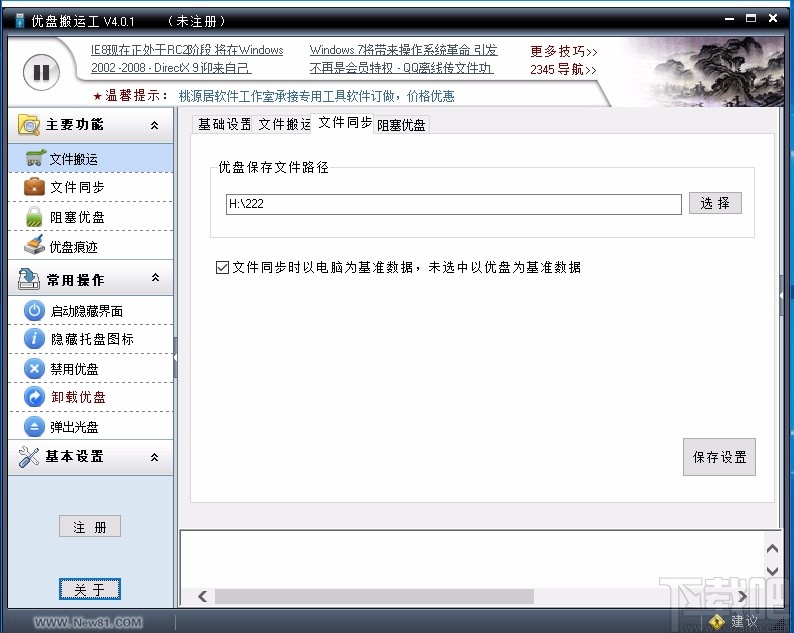This screenshot has width=794, height=633.
Task: Click the log scroll left arrow
Action: tap(203, 596)
